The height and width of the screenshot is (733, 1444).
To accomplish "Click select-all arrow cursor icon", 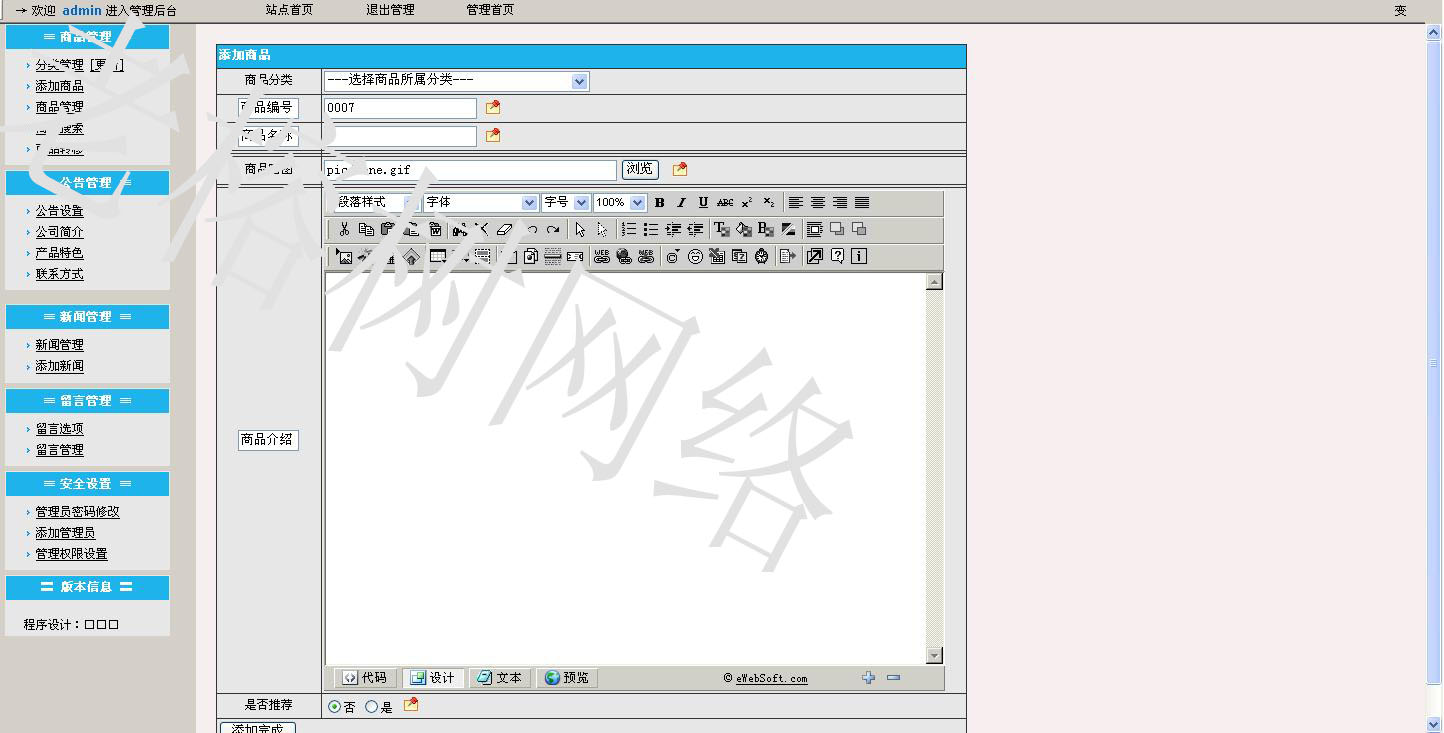I will (581, 229).
